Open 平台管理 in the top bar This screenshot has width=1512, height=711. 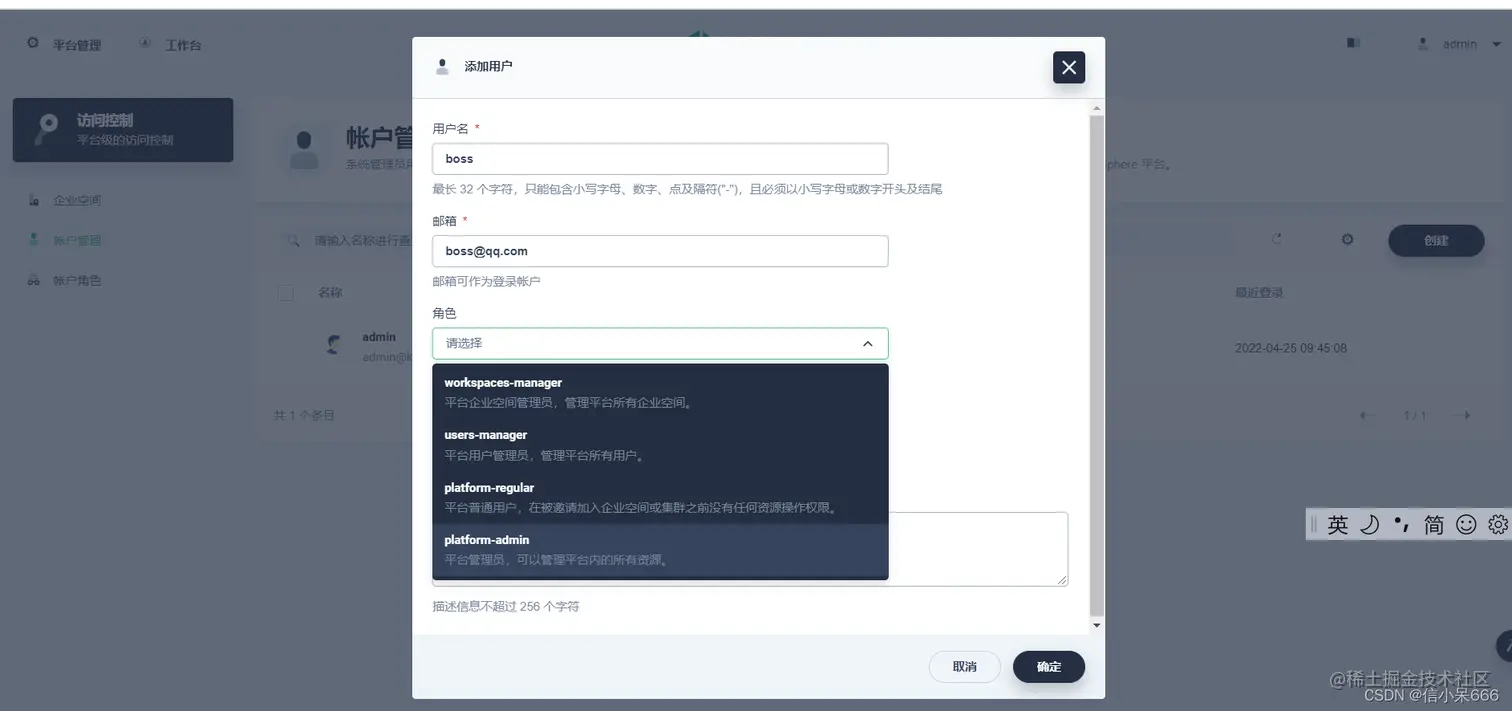77,45
